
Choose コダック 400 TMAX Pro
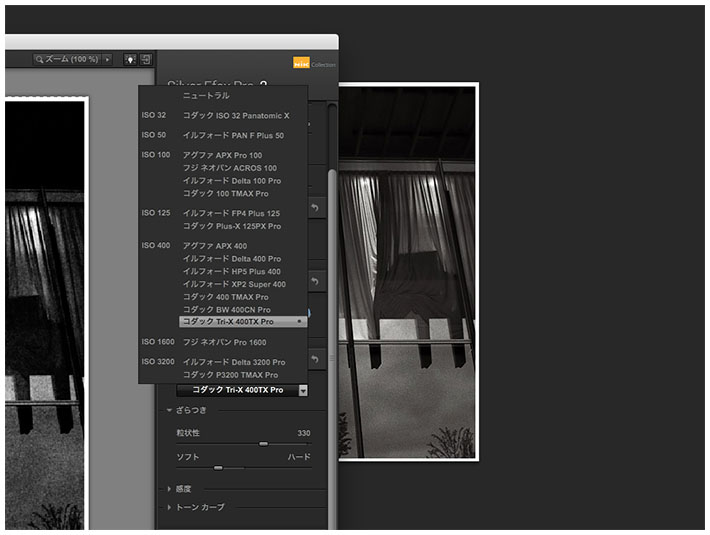click(x=225, y=296)
